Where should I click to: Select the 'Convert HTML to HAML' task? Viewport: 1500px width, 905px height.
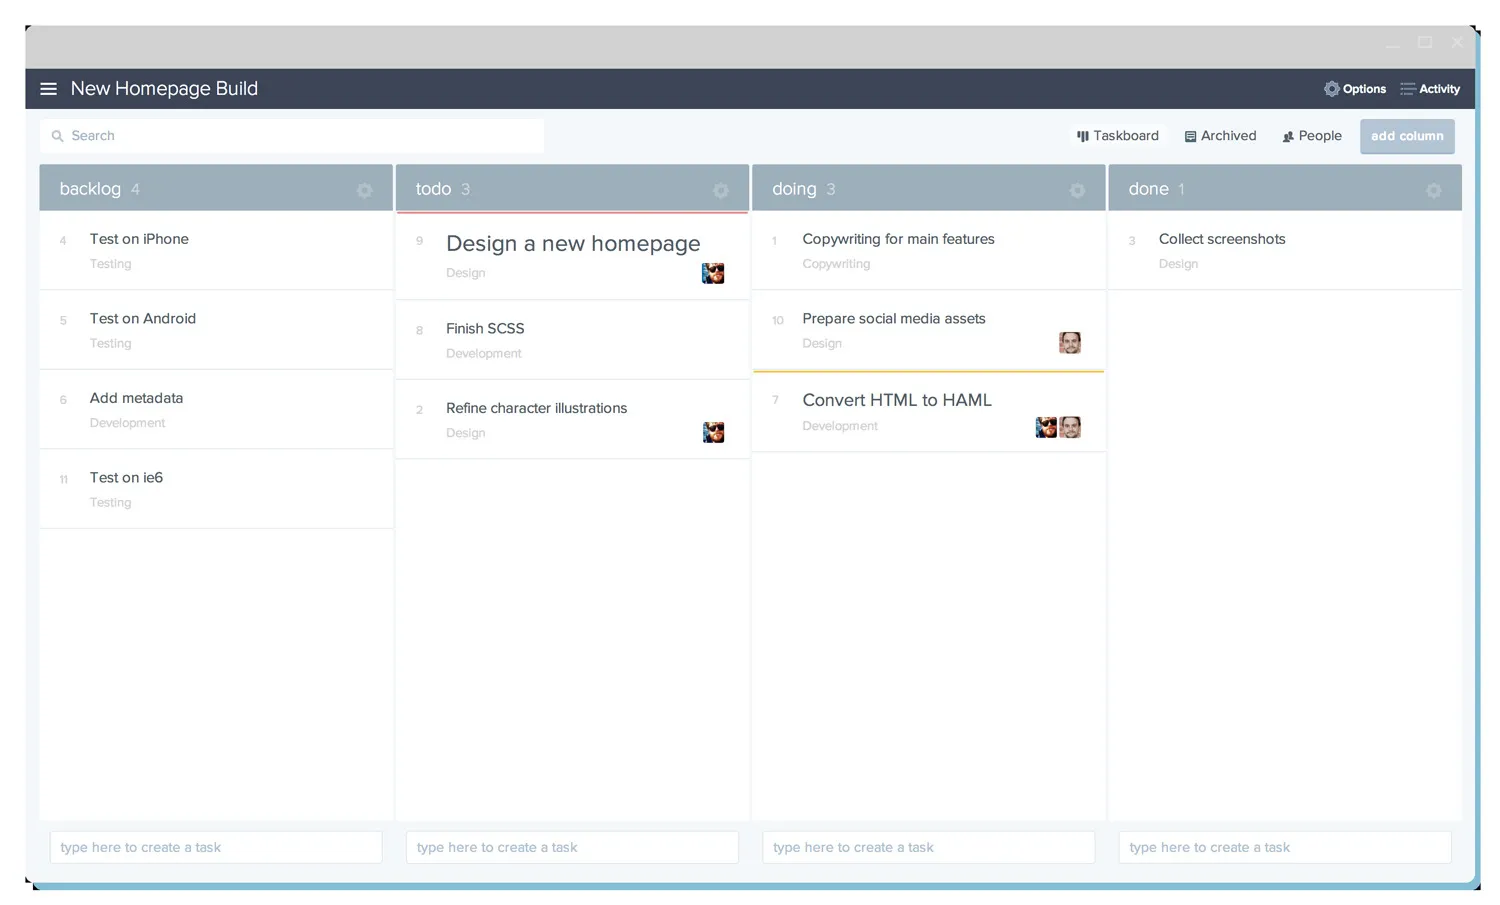pyautogui.click(x=896, y=400)
